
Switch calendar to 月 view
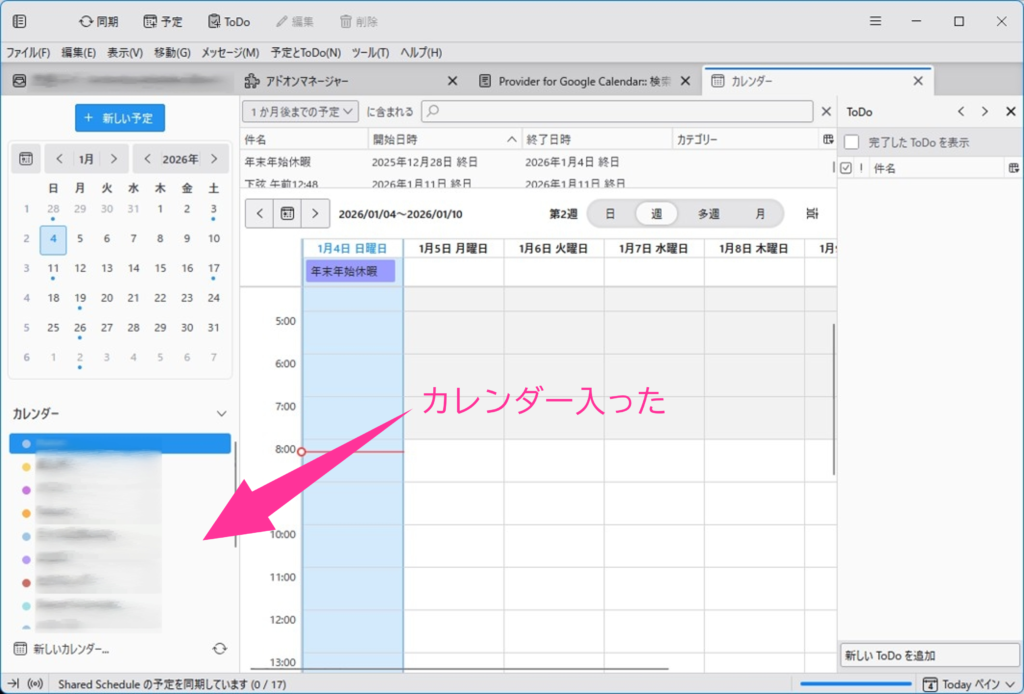click(760, 213)
